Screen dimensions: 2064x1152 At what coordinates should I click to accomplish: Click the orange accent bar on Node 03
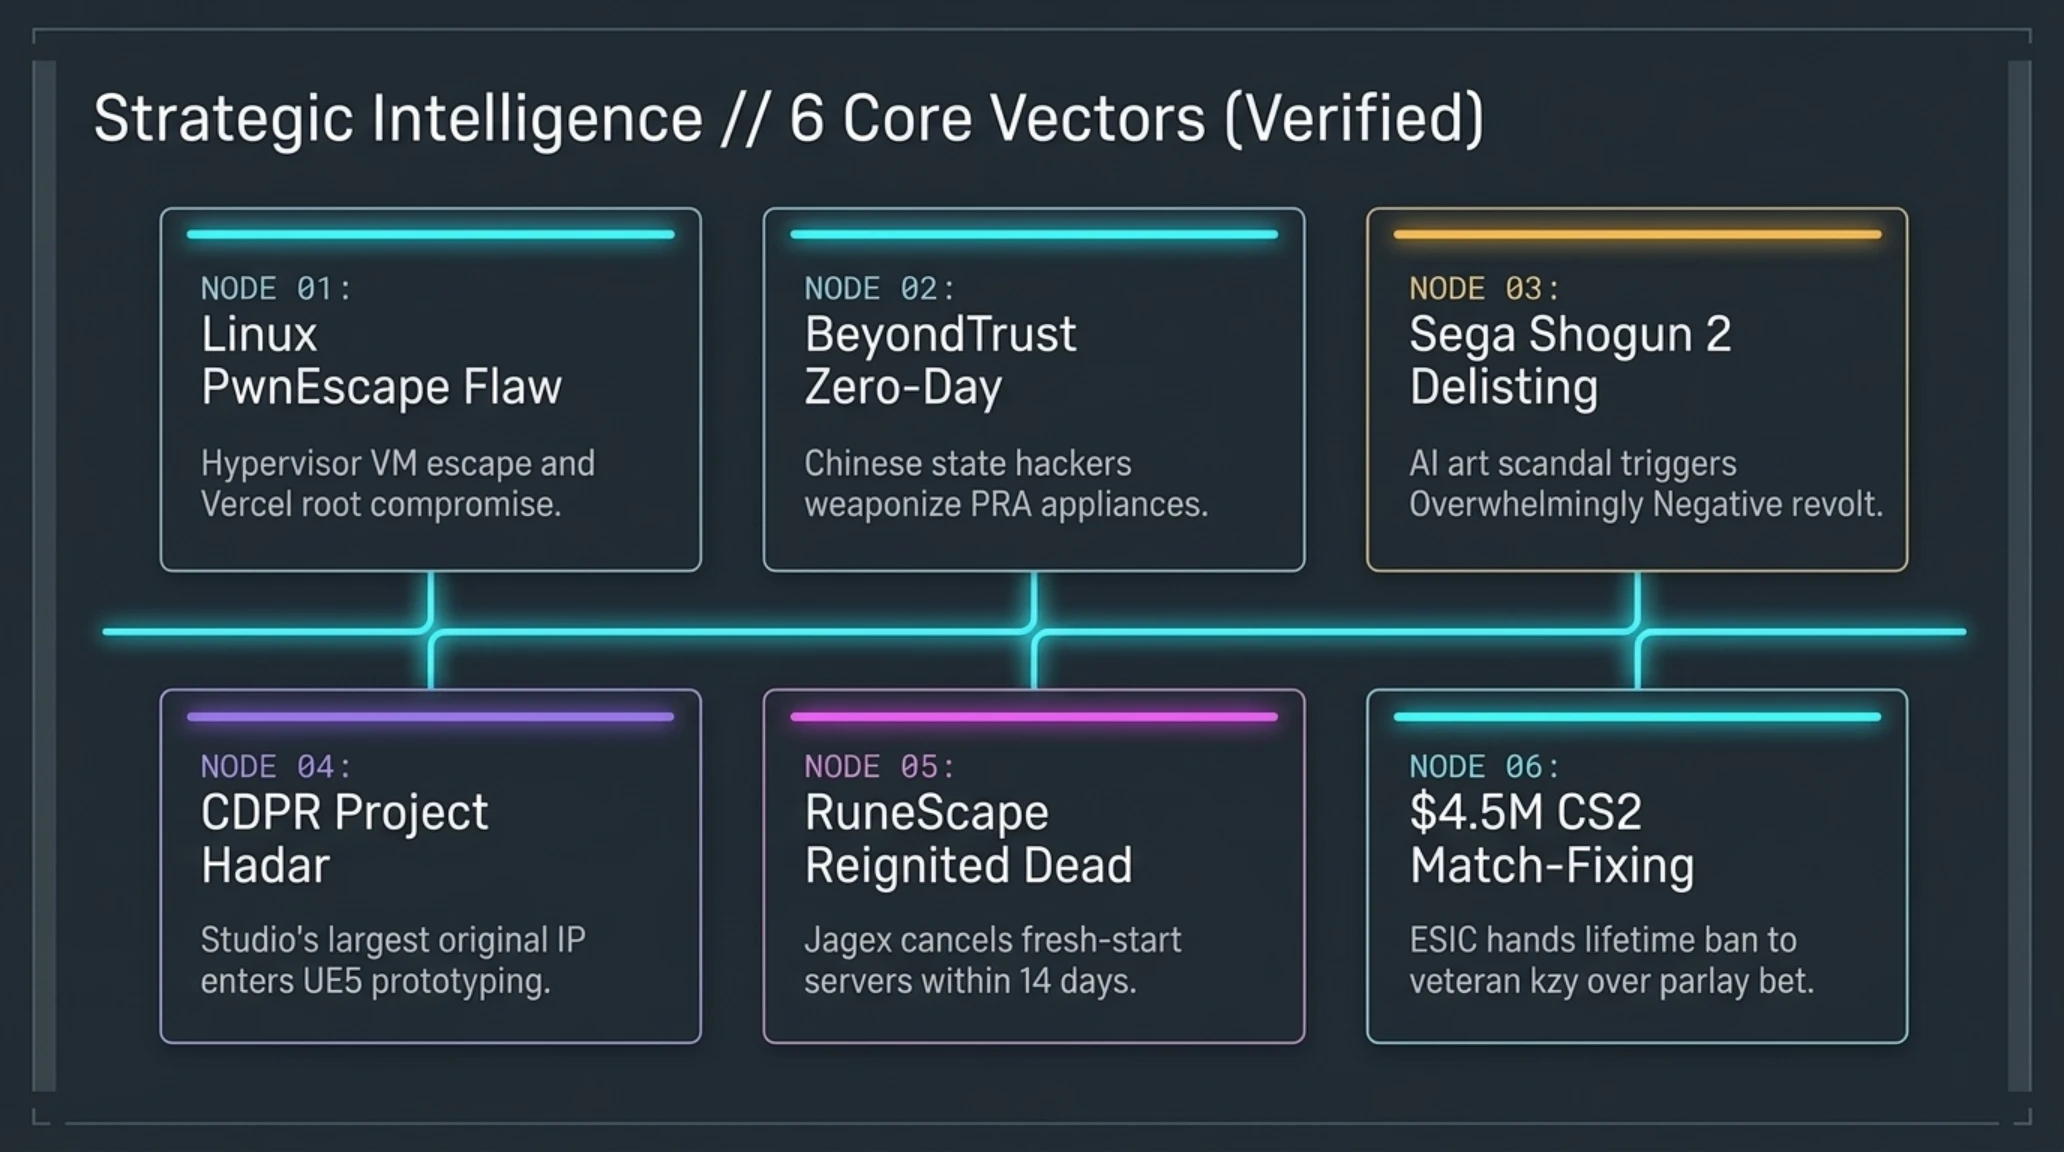(x=1637, y=235)
